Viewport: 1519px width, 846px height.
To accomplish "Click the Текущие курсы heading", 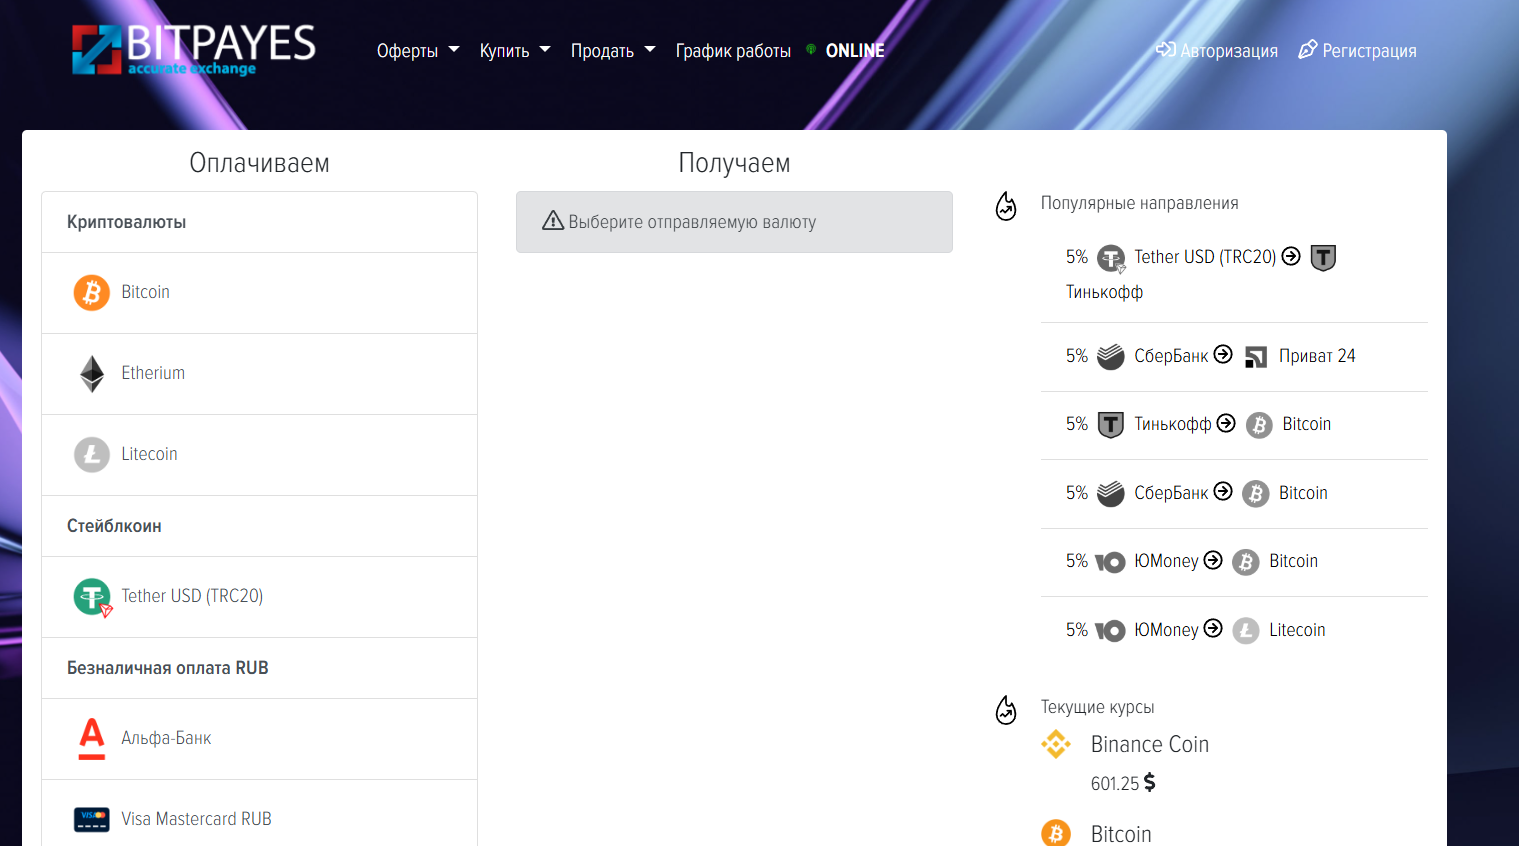I will click(1097, 708).
